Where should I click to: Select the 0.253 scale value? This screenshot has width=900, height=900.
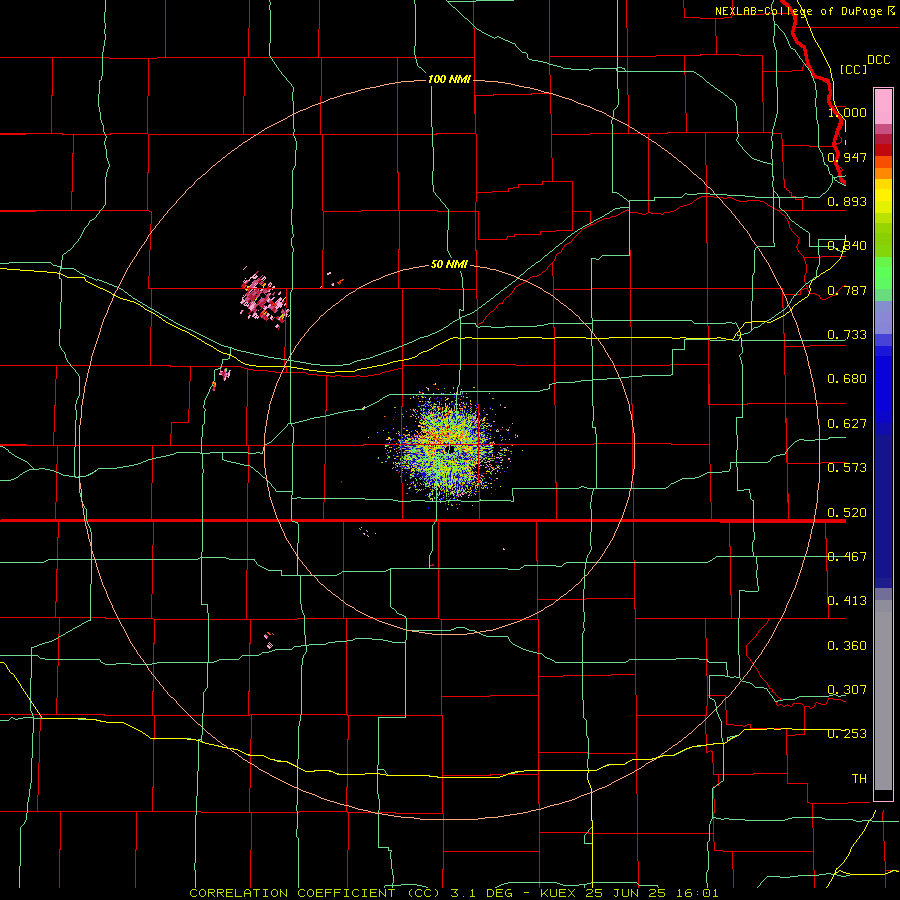(847, 734)
